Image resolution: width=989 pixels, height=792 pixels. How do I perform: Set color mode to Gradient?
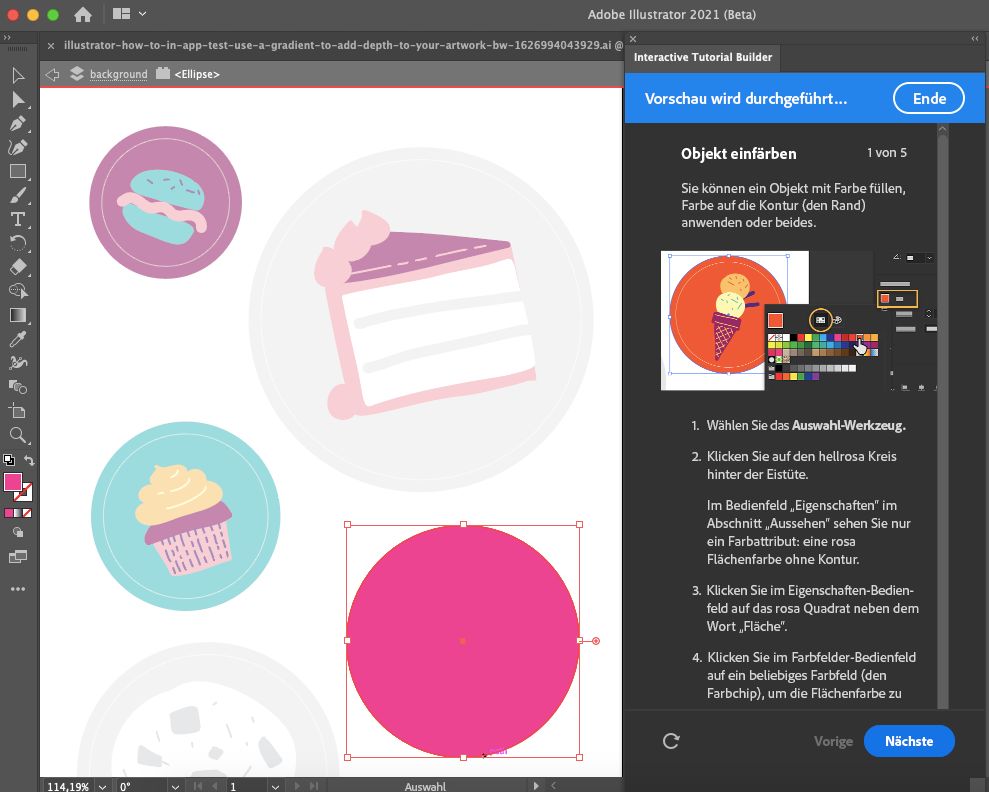(18, 513)
